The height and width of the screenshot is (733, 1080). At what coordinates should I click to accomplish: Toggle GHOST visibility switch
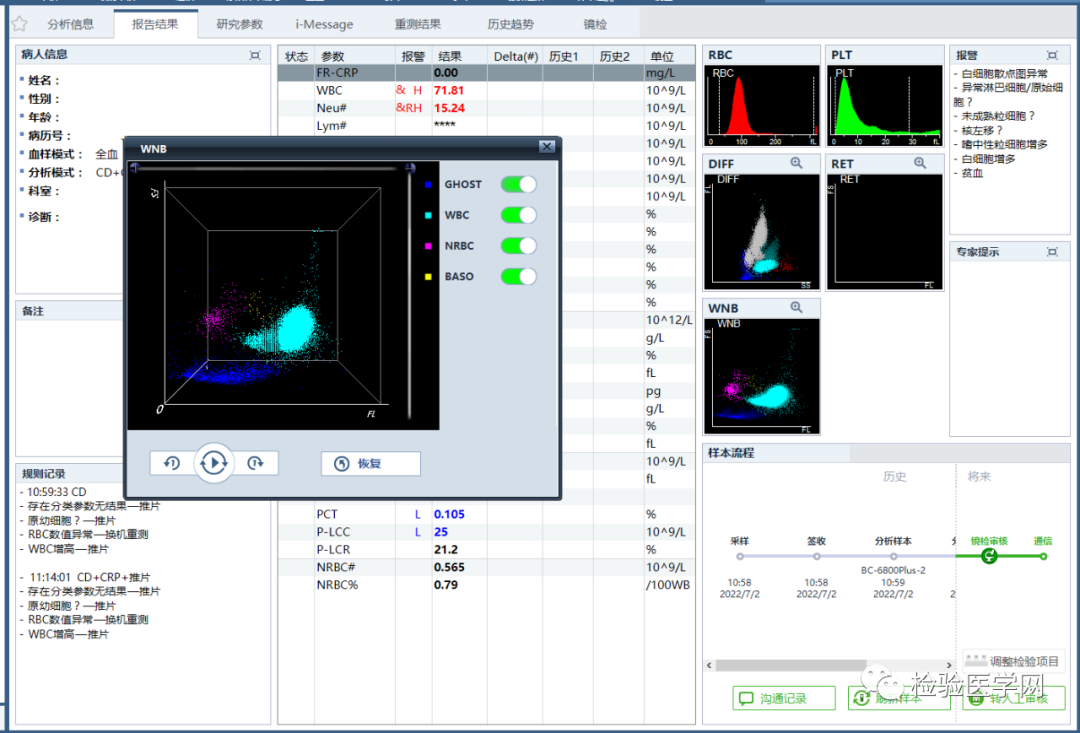tap(519, 184)
